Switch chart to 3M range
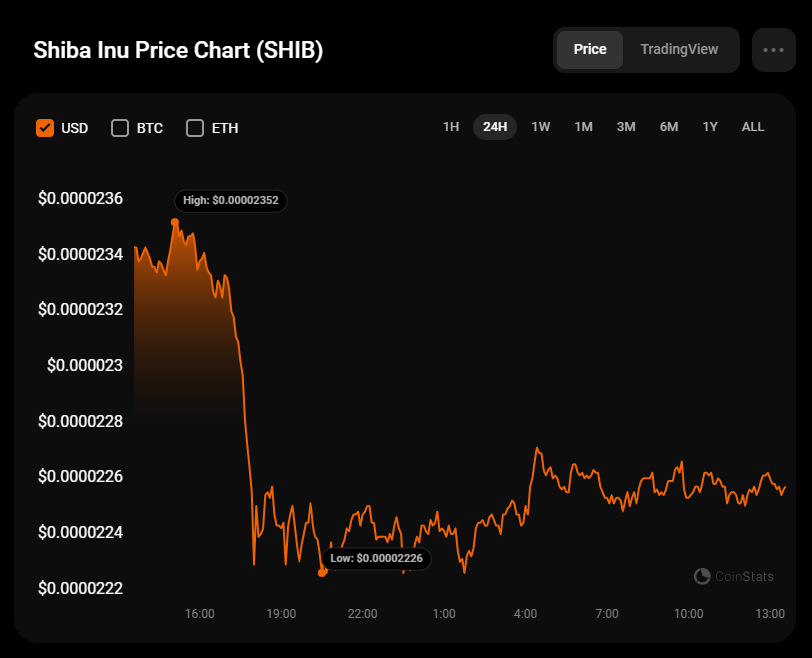 click(x=626, y=127)
